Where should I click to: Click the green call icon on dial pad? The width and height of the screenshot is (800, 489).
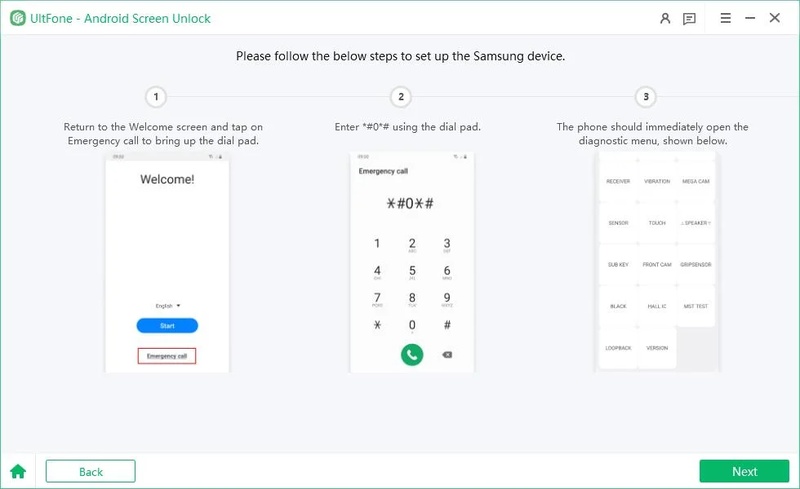pyautogui.click(x=412, y=354)
